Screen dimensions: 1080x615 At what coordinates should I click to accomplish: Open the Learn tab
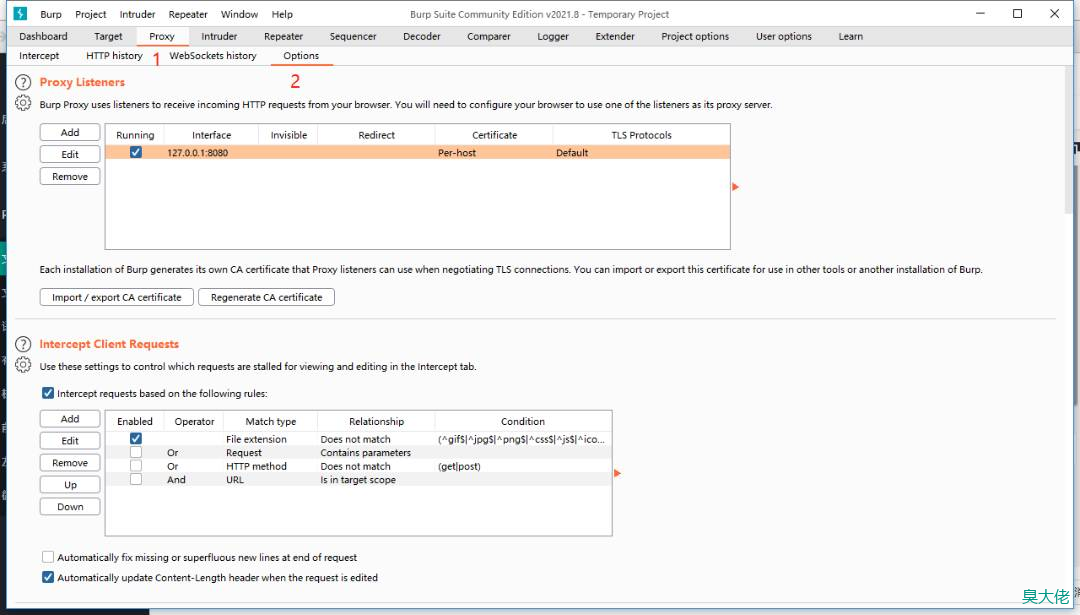[x=851, y=37]
